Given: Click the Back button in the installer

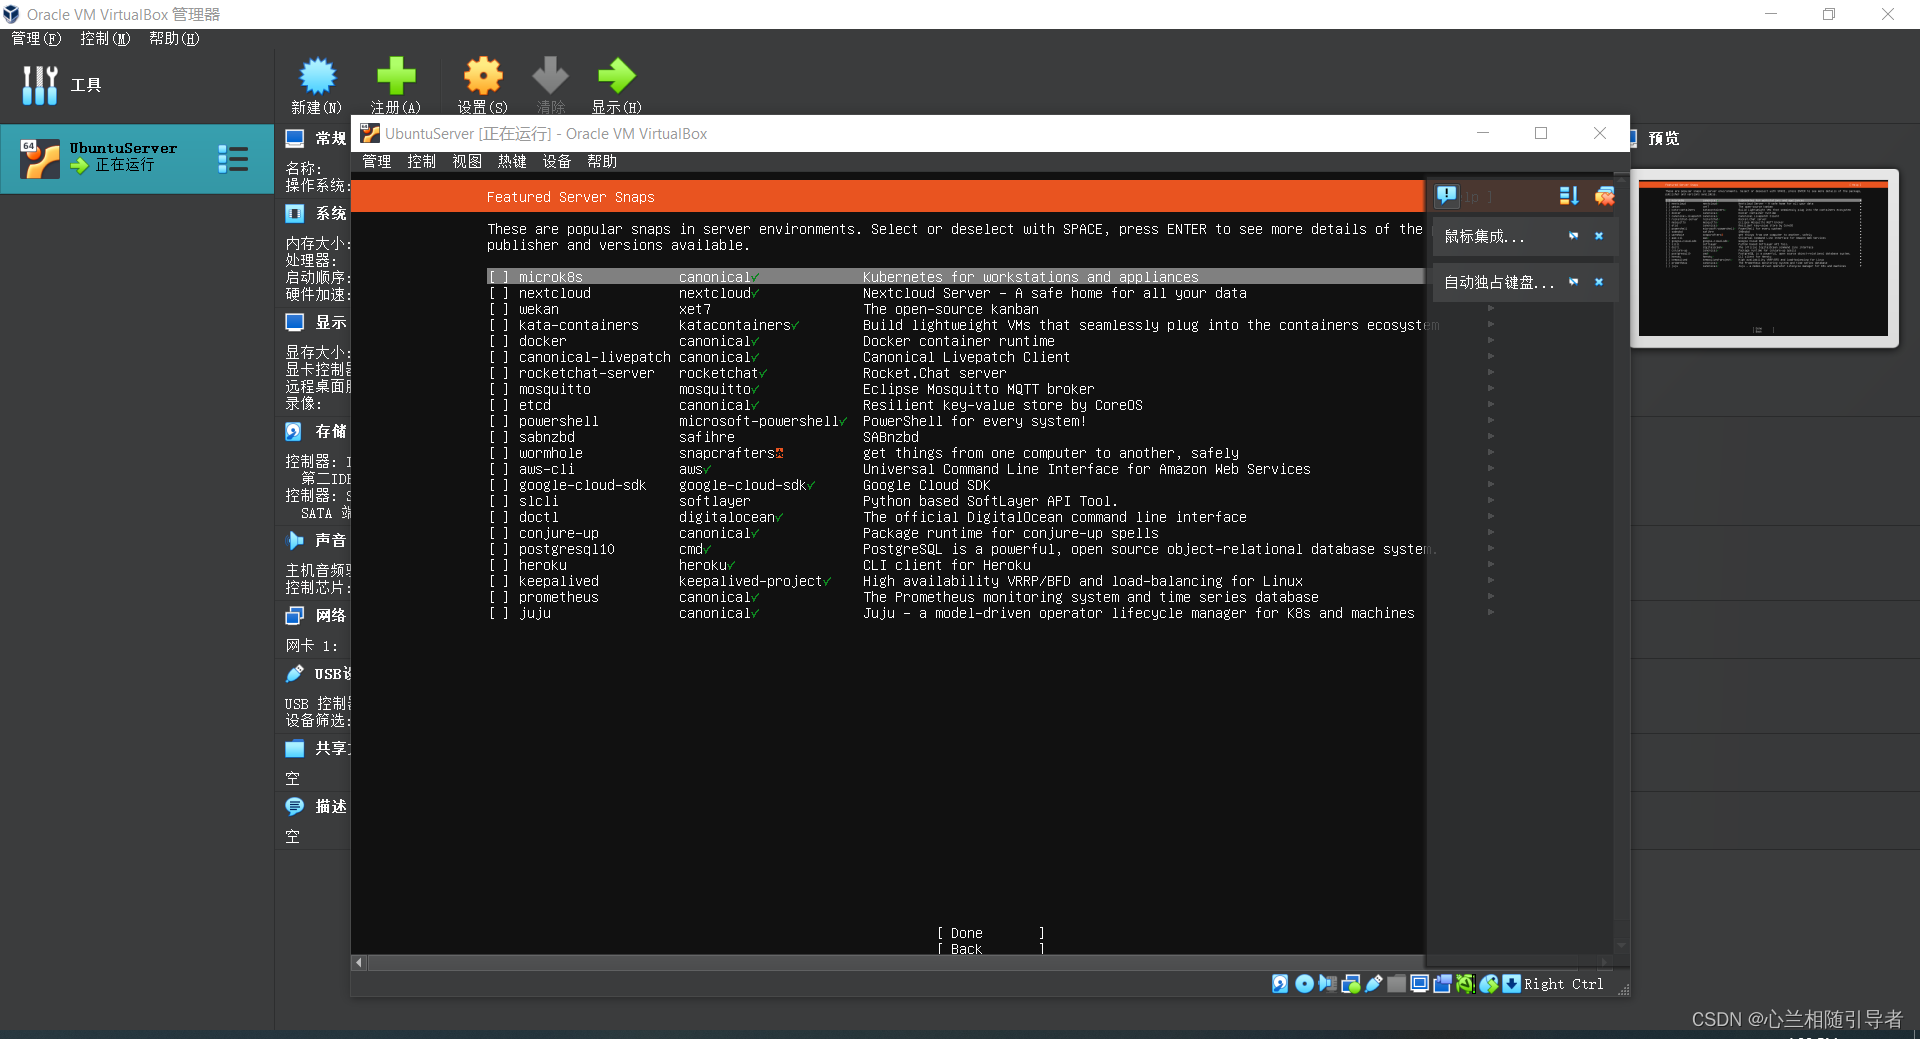Looking at the screenshot, I should [989, 948].
